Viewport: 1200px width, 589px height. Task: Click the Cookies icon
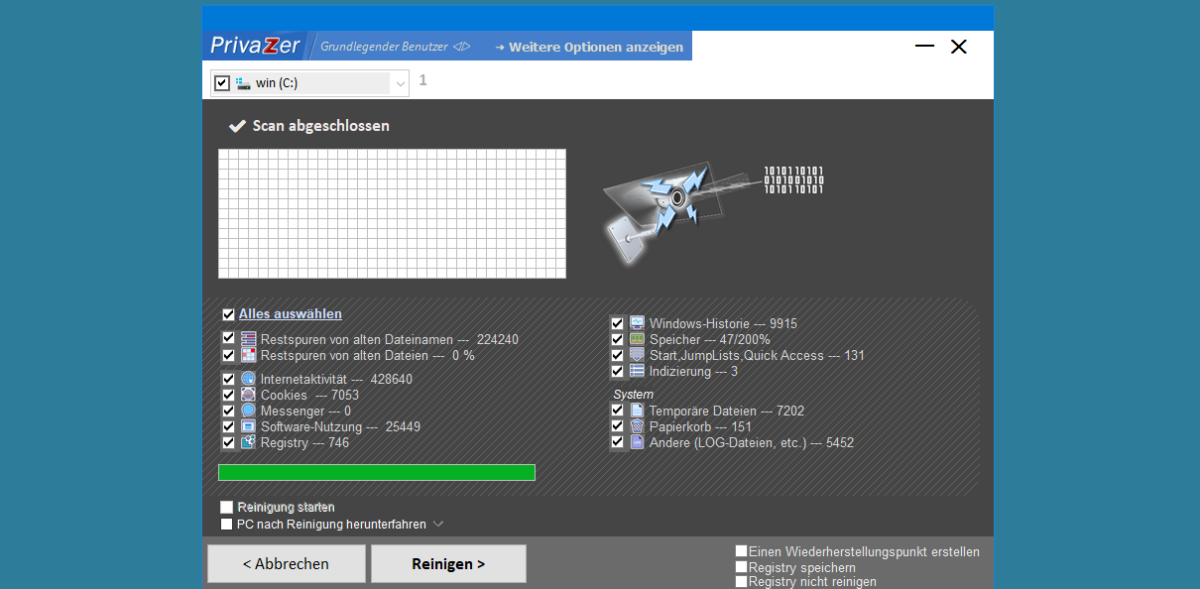(248, 395)
